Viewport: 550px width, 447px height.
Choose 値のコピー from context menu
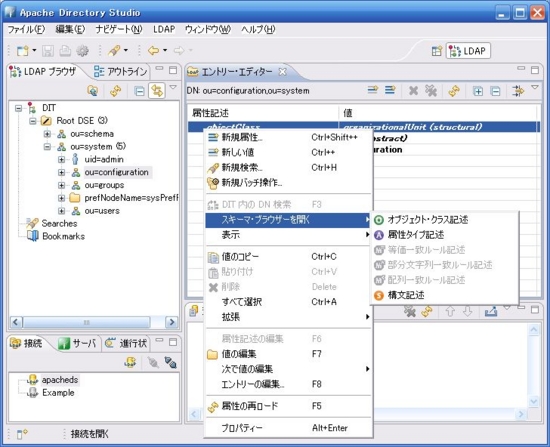[x=288, y=257]
